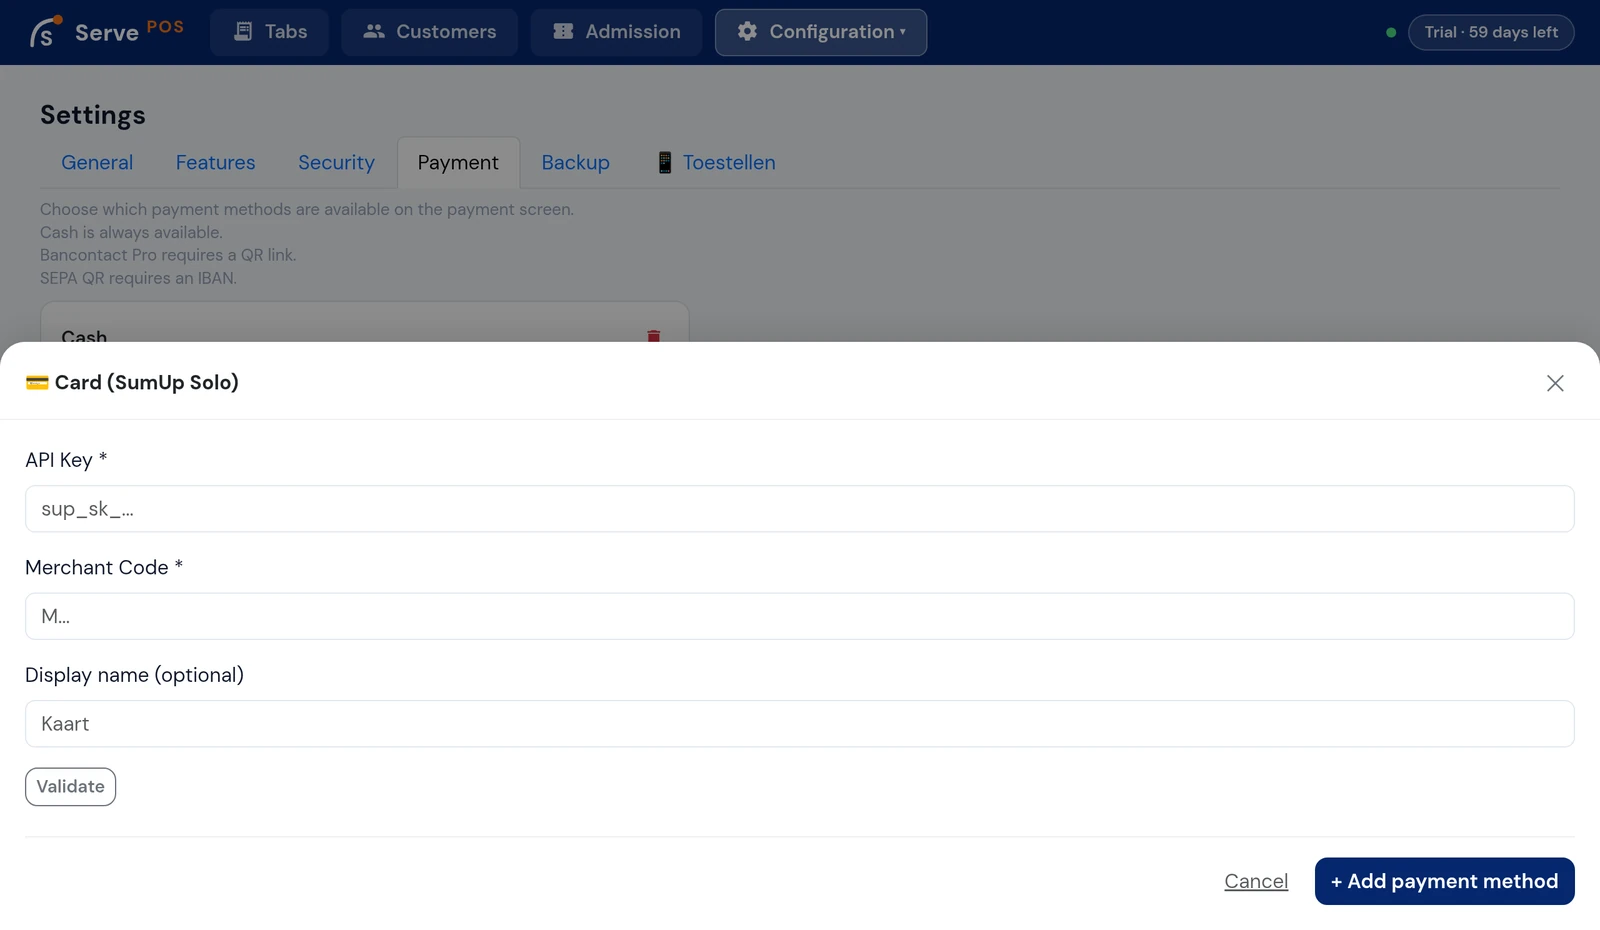Click the Serve POS logo icon

[45, 32]
